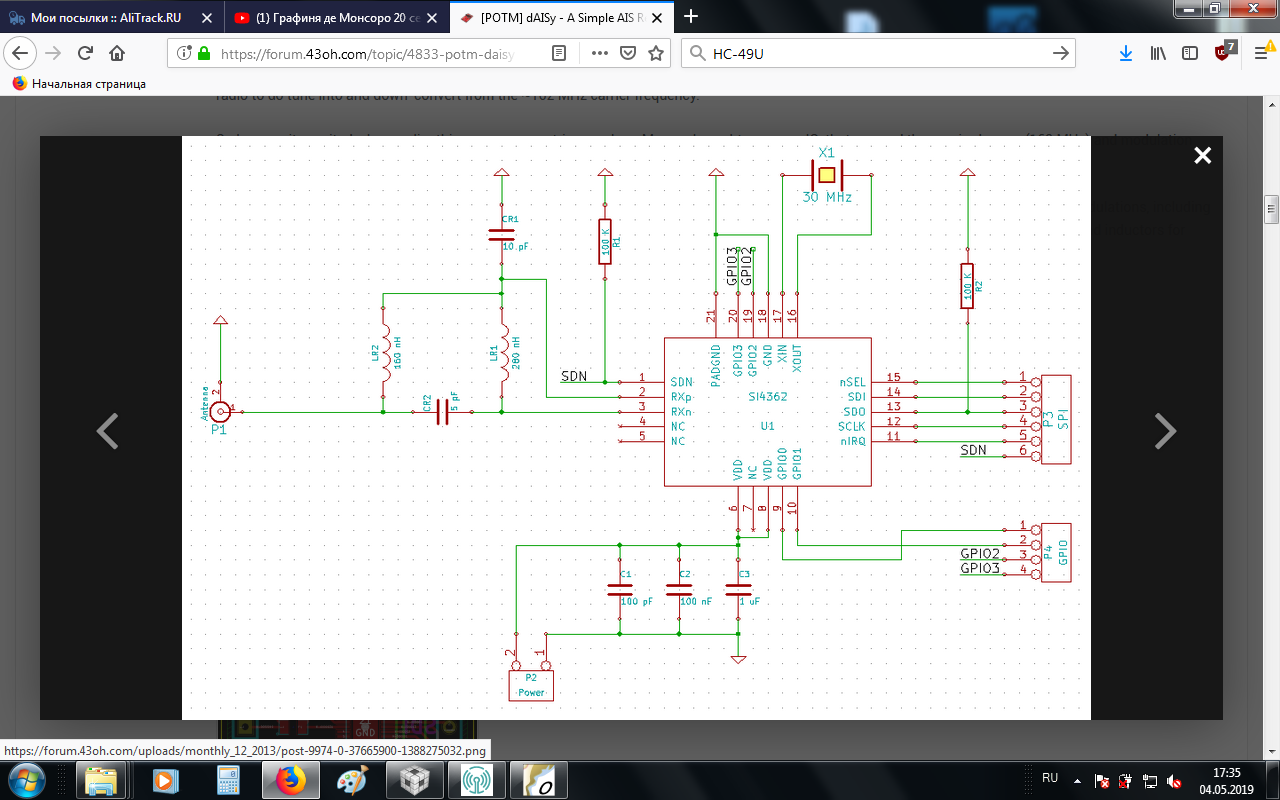Open a new browser tab
This screenshot has height=800, width=1280.
click(x=690, y=17)
